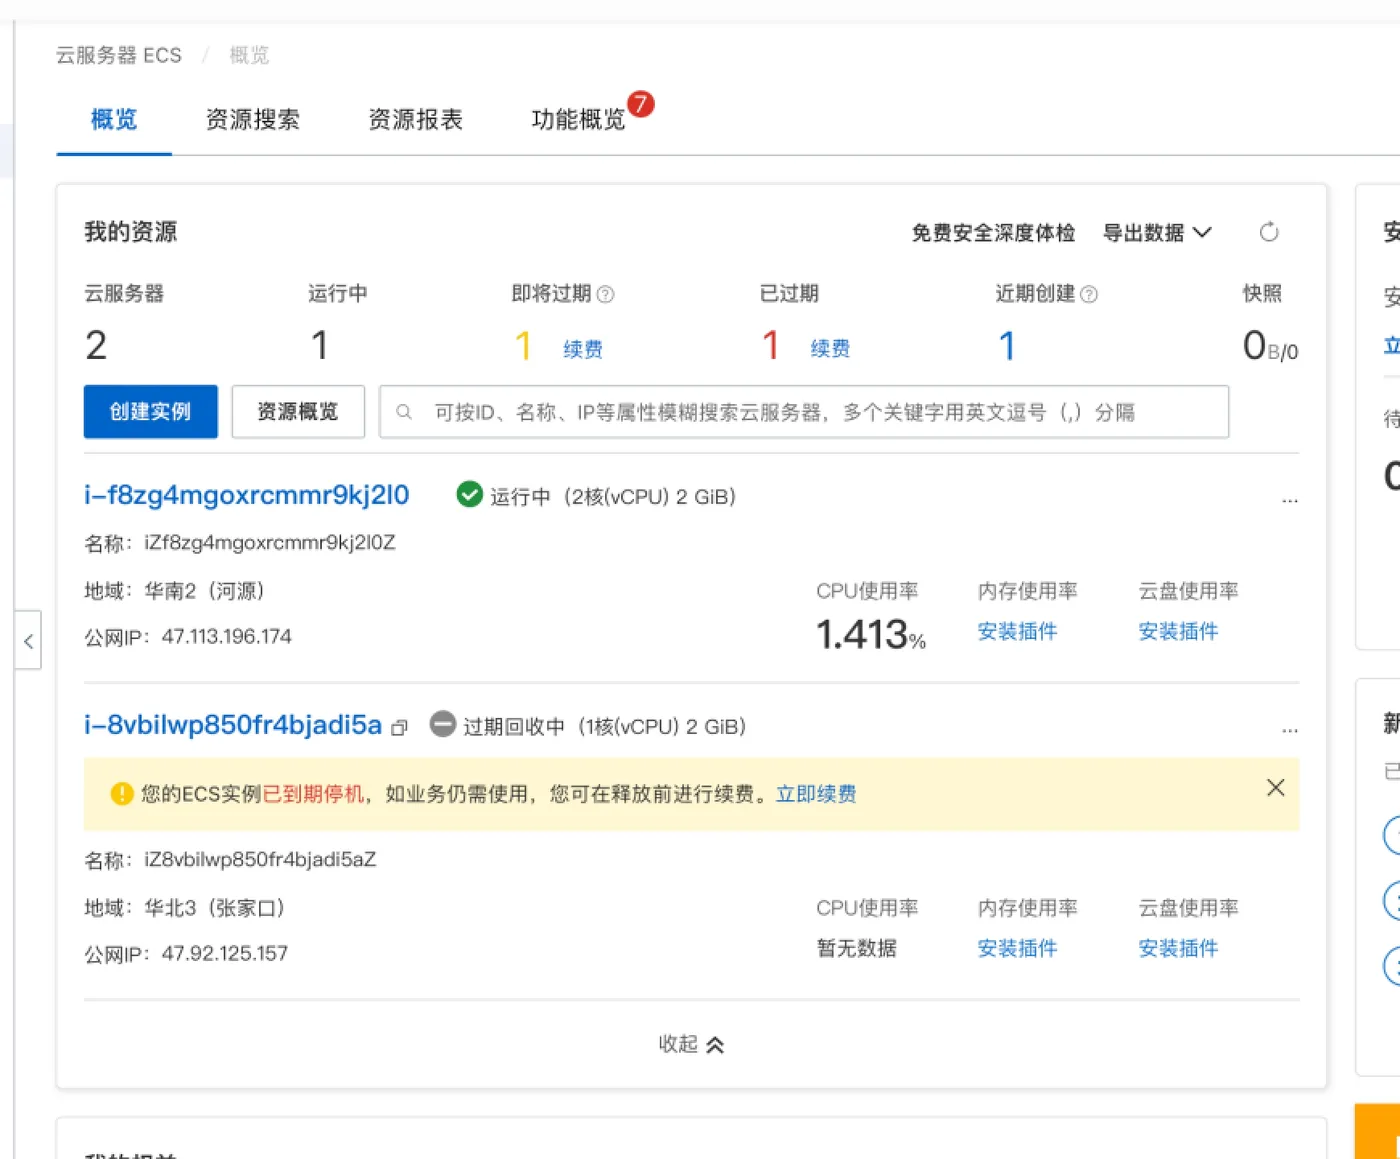Click 续费 next to 即将过期
This screenshot has width=1400, height=1159.
point(583,349)
